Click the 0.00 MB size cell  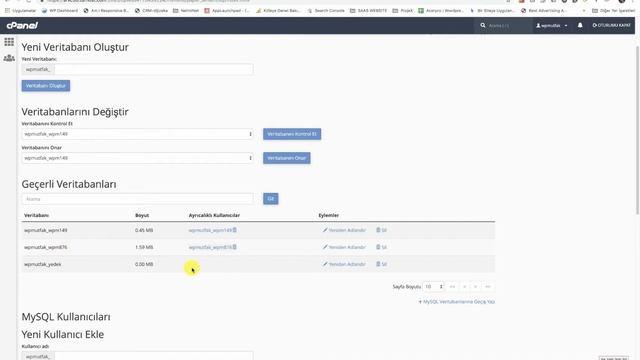[144, 264]
